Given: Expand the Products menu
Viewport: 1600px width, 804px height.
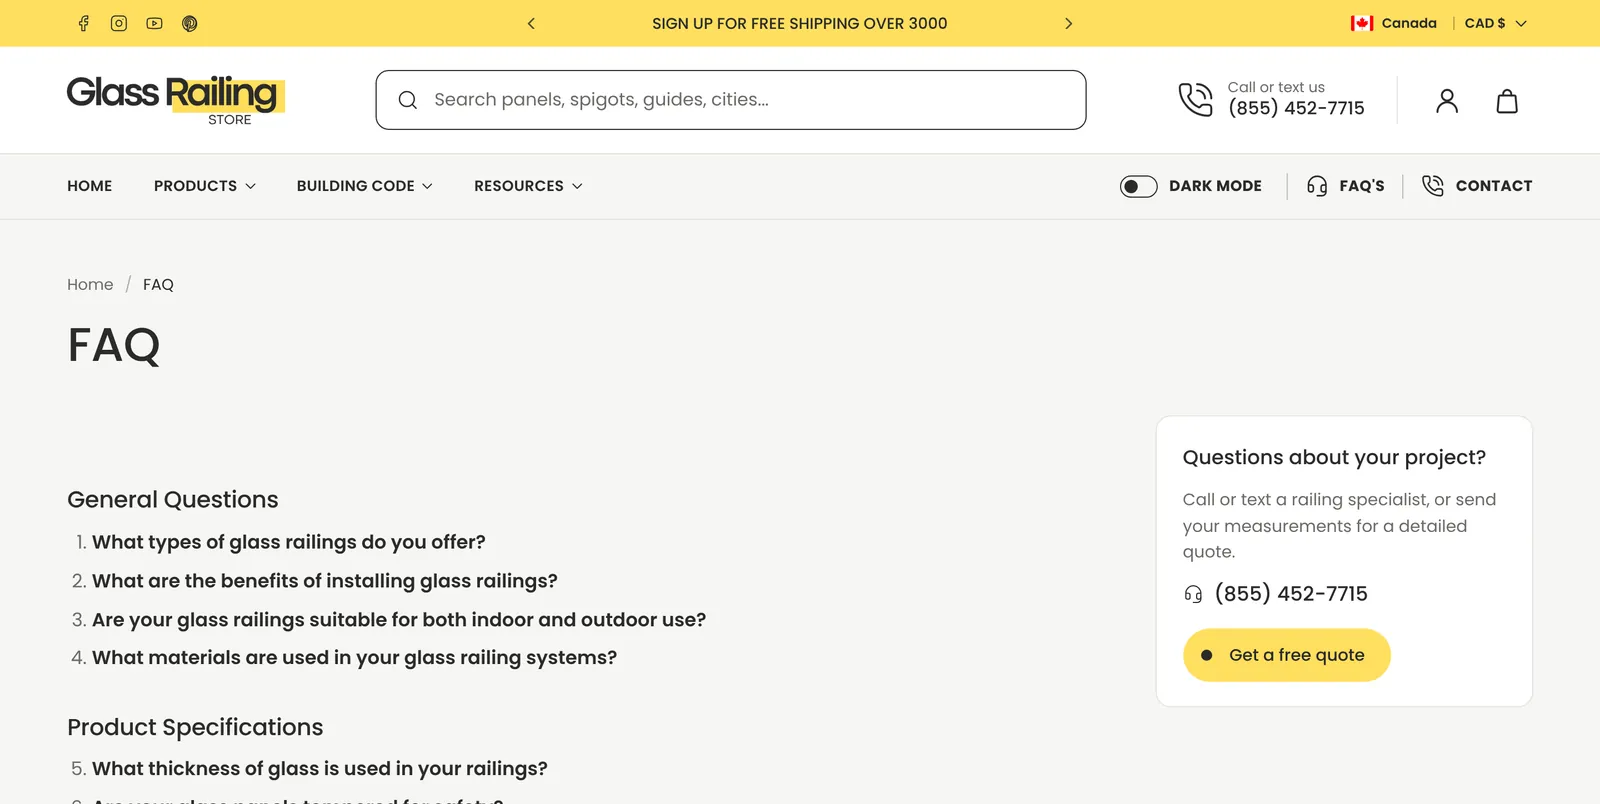Looking at the screenshot, I should [205, 186].
